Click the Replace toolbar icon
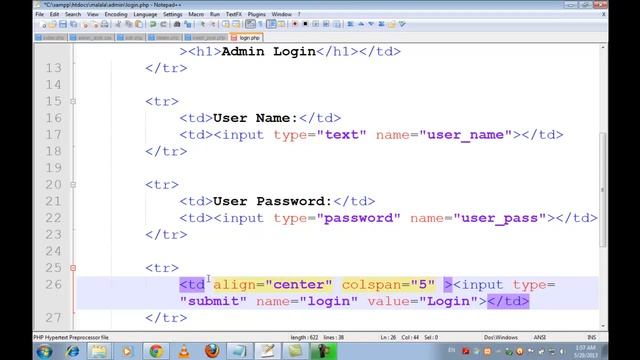640x360 pixels. (x=188, y=24)
